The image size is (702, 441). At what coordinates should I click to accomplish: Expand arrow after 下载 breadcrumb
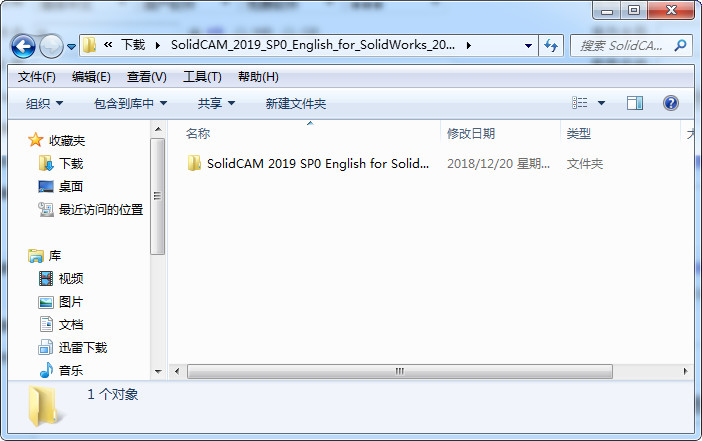coord(157,45)
